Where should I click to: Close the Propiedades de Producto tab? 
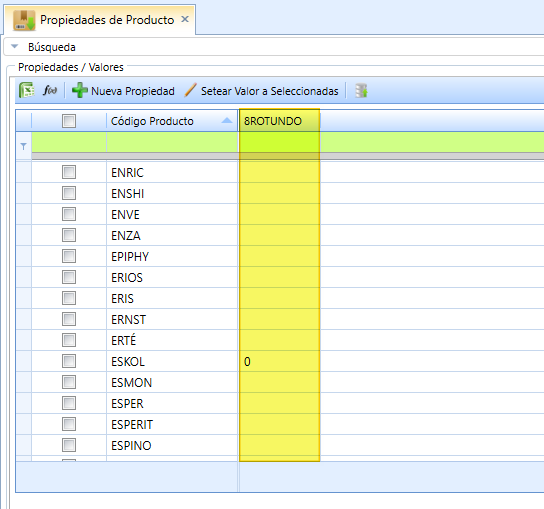tap(185, 19)
